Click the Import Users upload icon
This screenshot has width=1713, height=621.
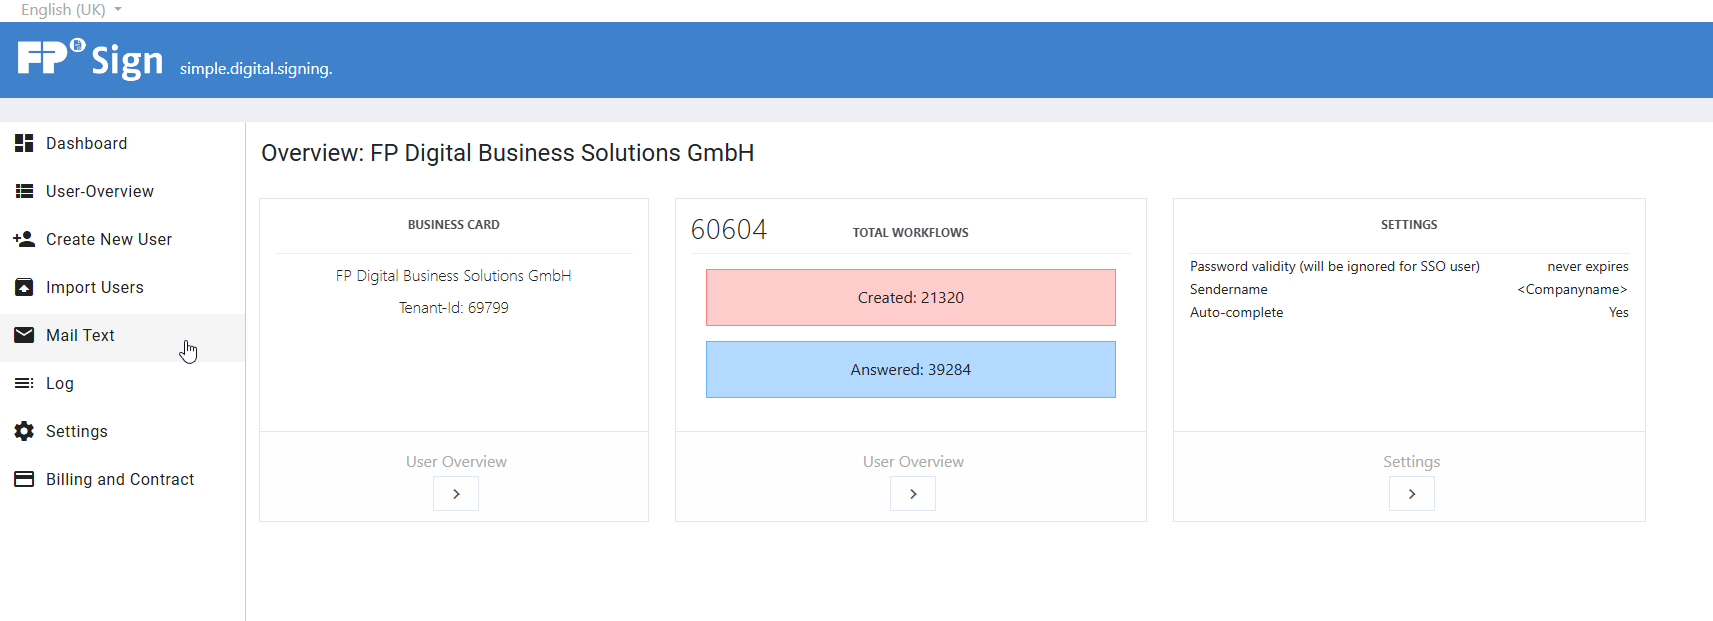click(24, 287)
